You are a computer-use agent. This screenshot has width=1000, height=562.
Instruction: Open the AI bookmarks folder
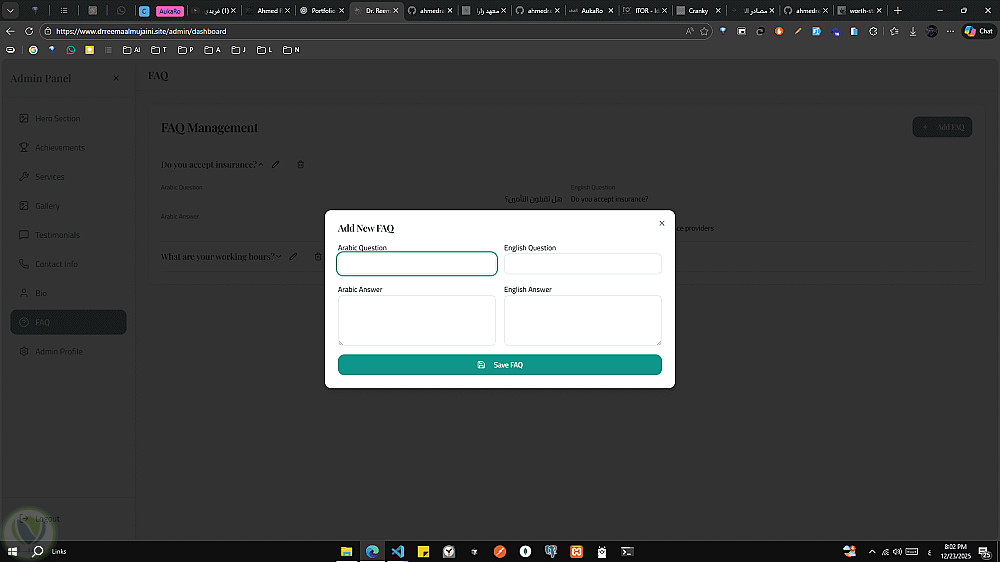pos(131,50)
